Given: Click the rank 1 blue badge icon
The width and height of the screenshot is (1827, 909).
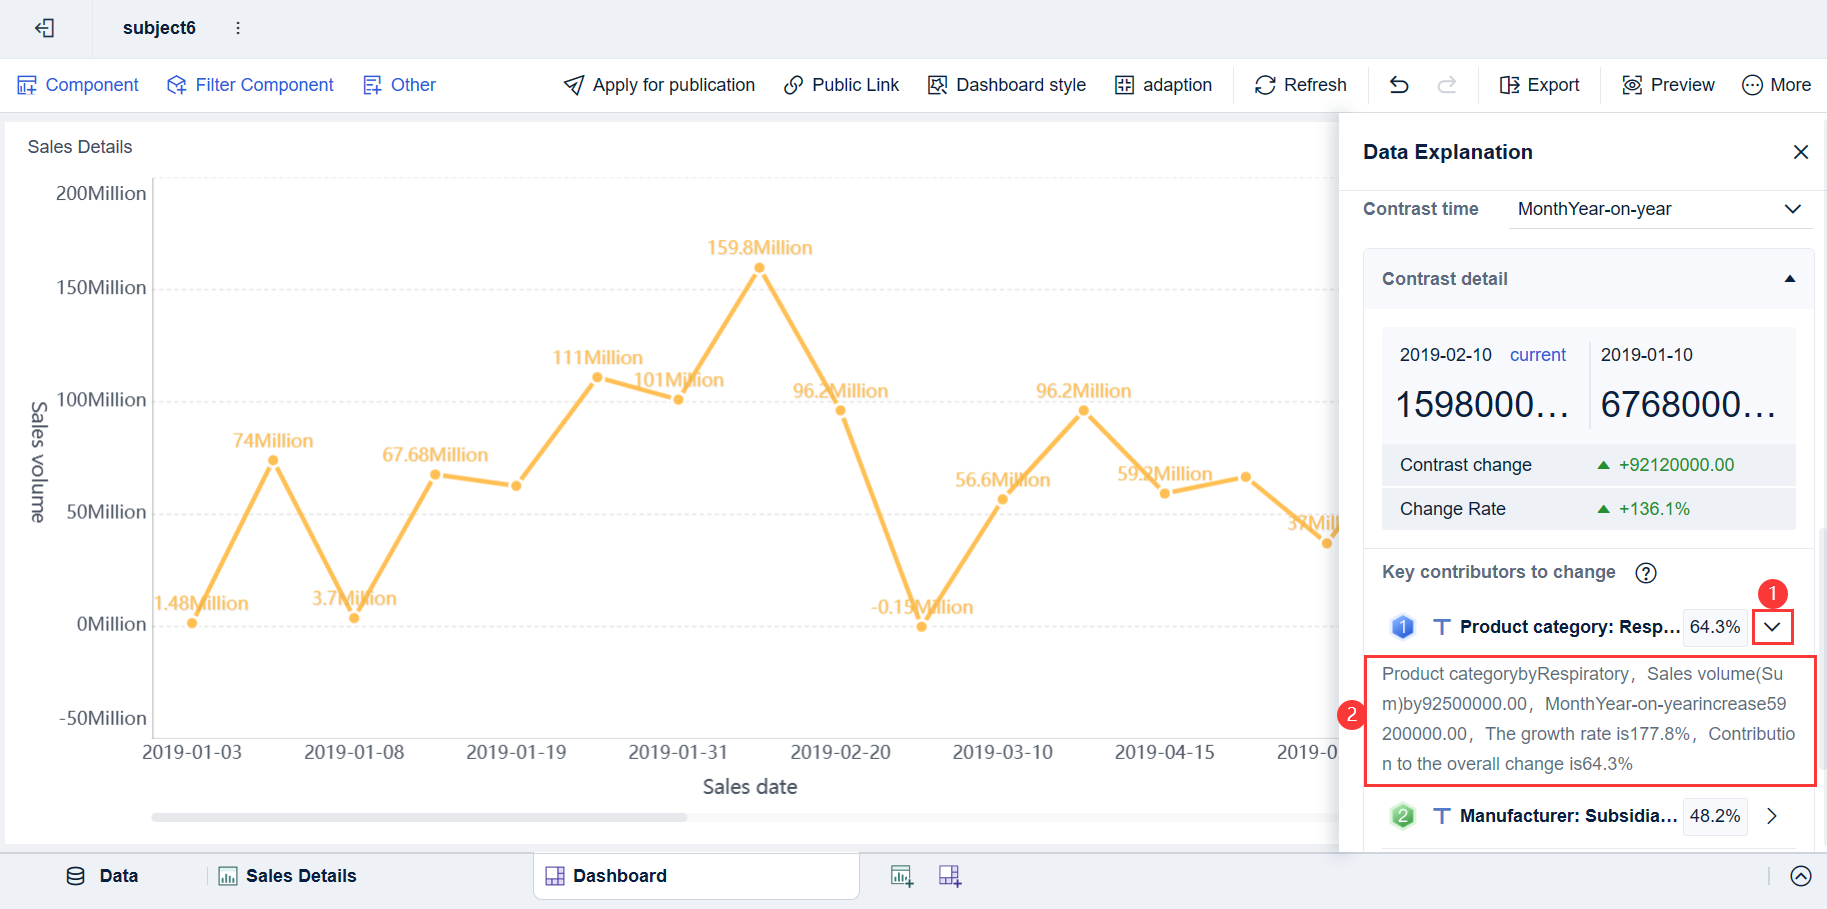Looking at the screenshot, I should [x=1403, y=627].
